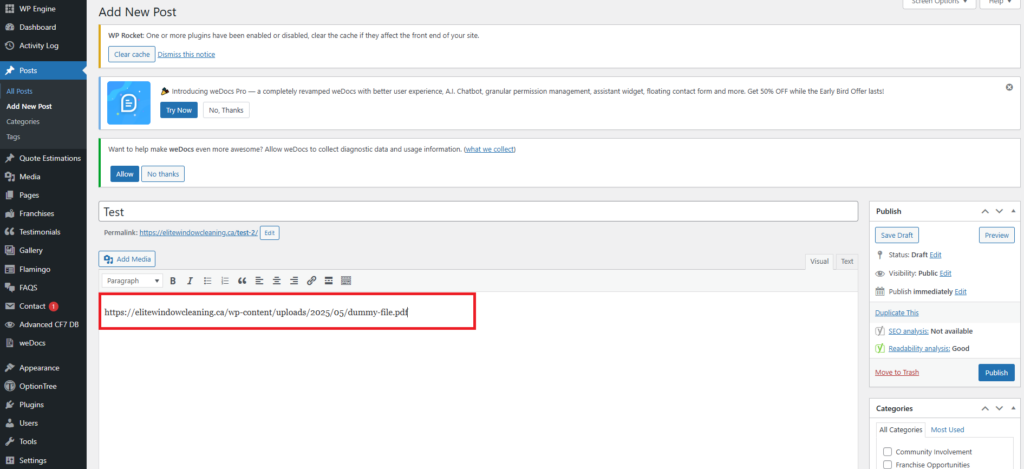Check the Community Involvement category
This screenshot has height=469, width=1024.
pyautogui.click(x=887, y=452)
